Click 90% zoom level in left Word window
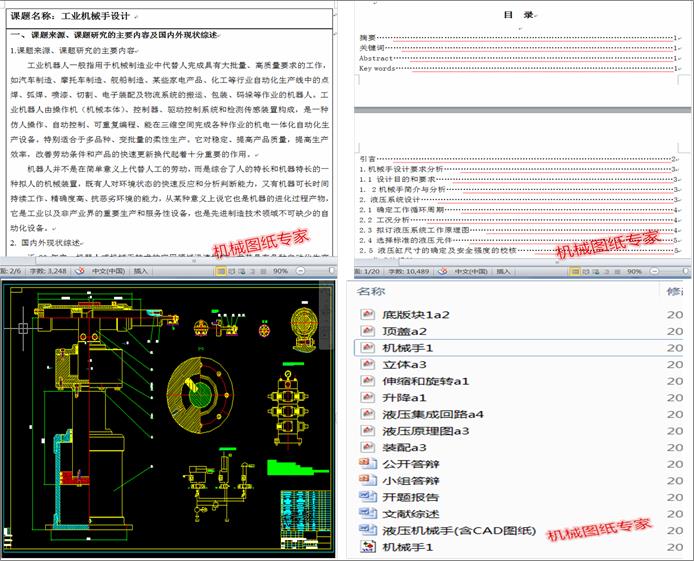 (281, 271)
